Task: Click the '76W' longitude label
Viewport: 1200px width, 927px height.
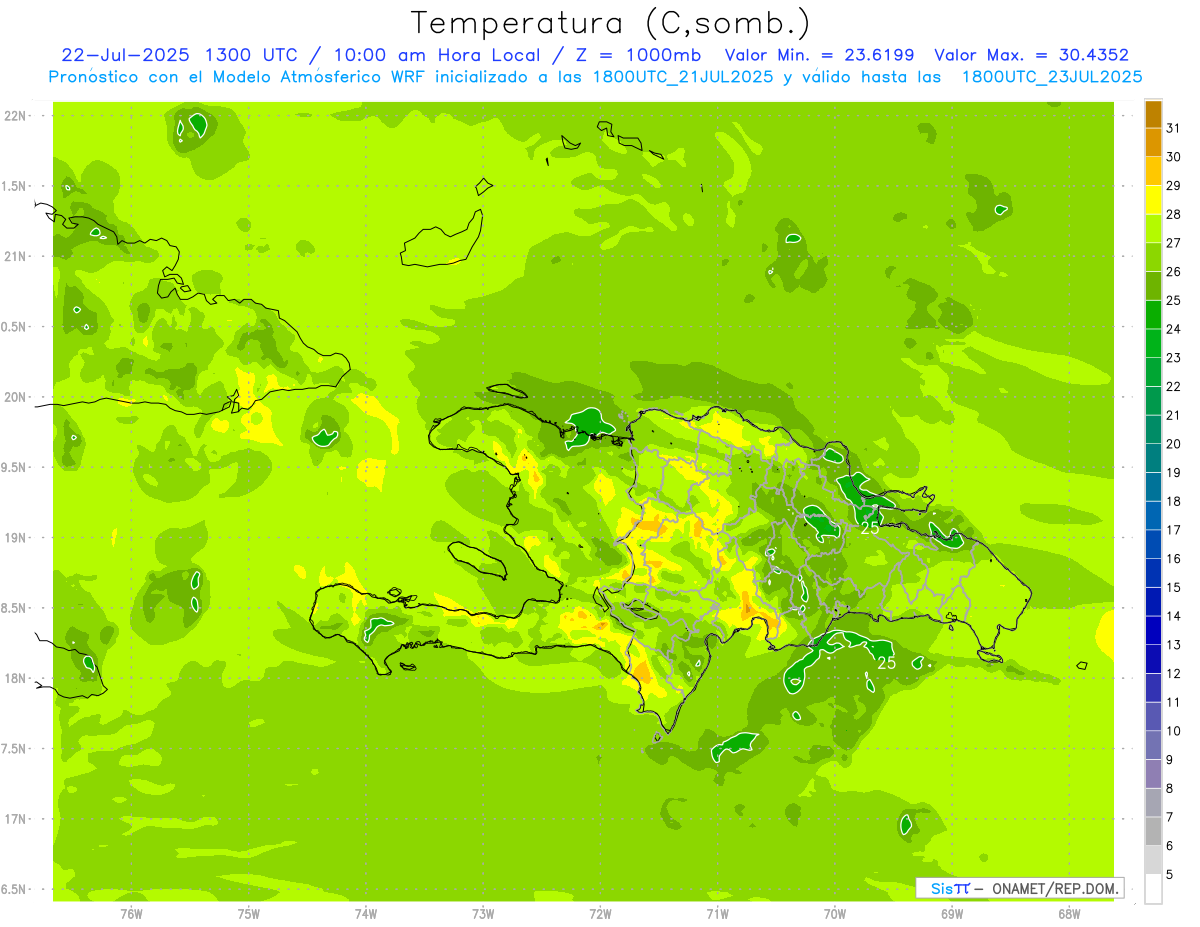Action: point(131,914)
